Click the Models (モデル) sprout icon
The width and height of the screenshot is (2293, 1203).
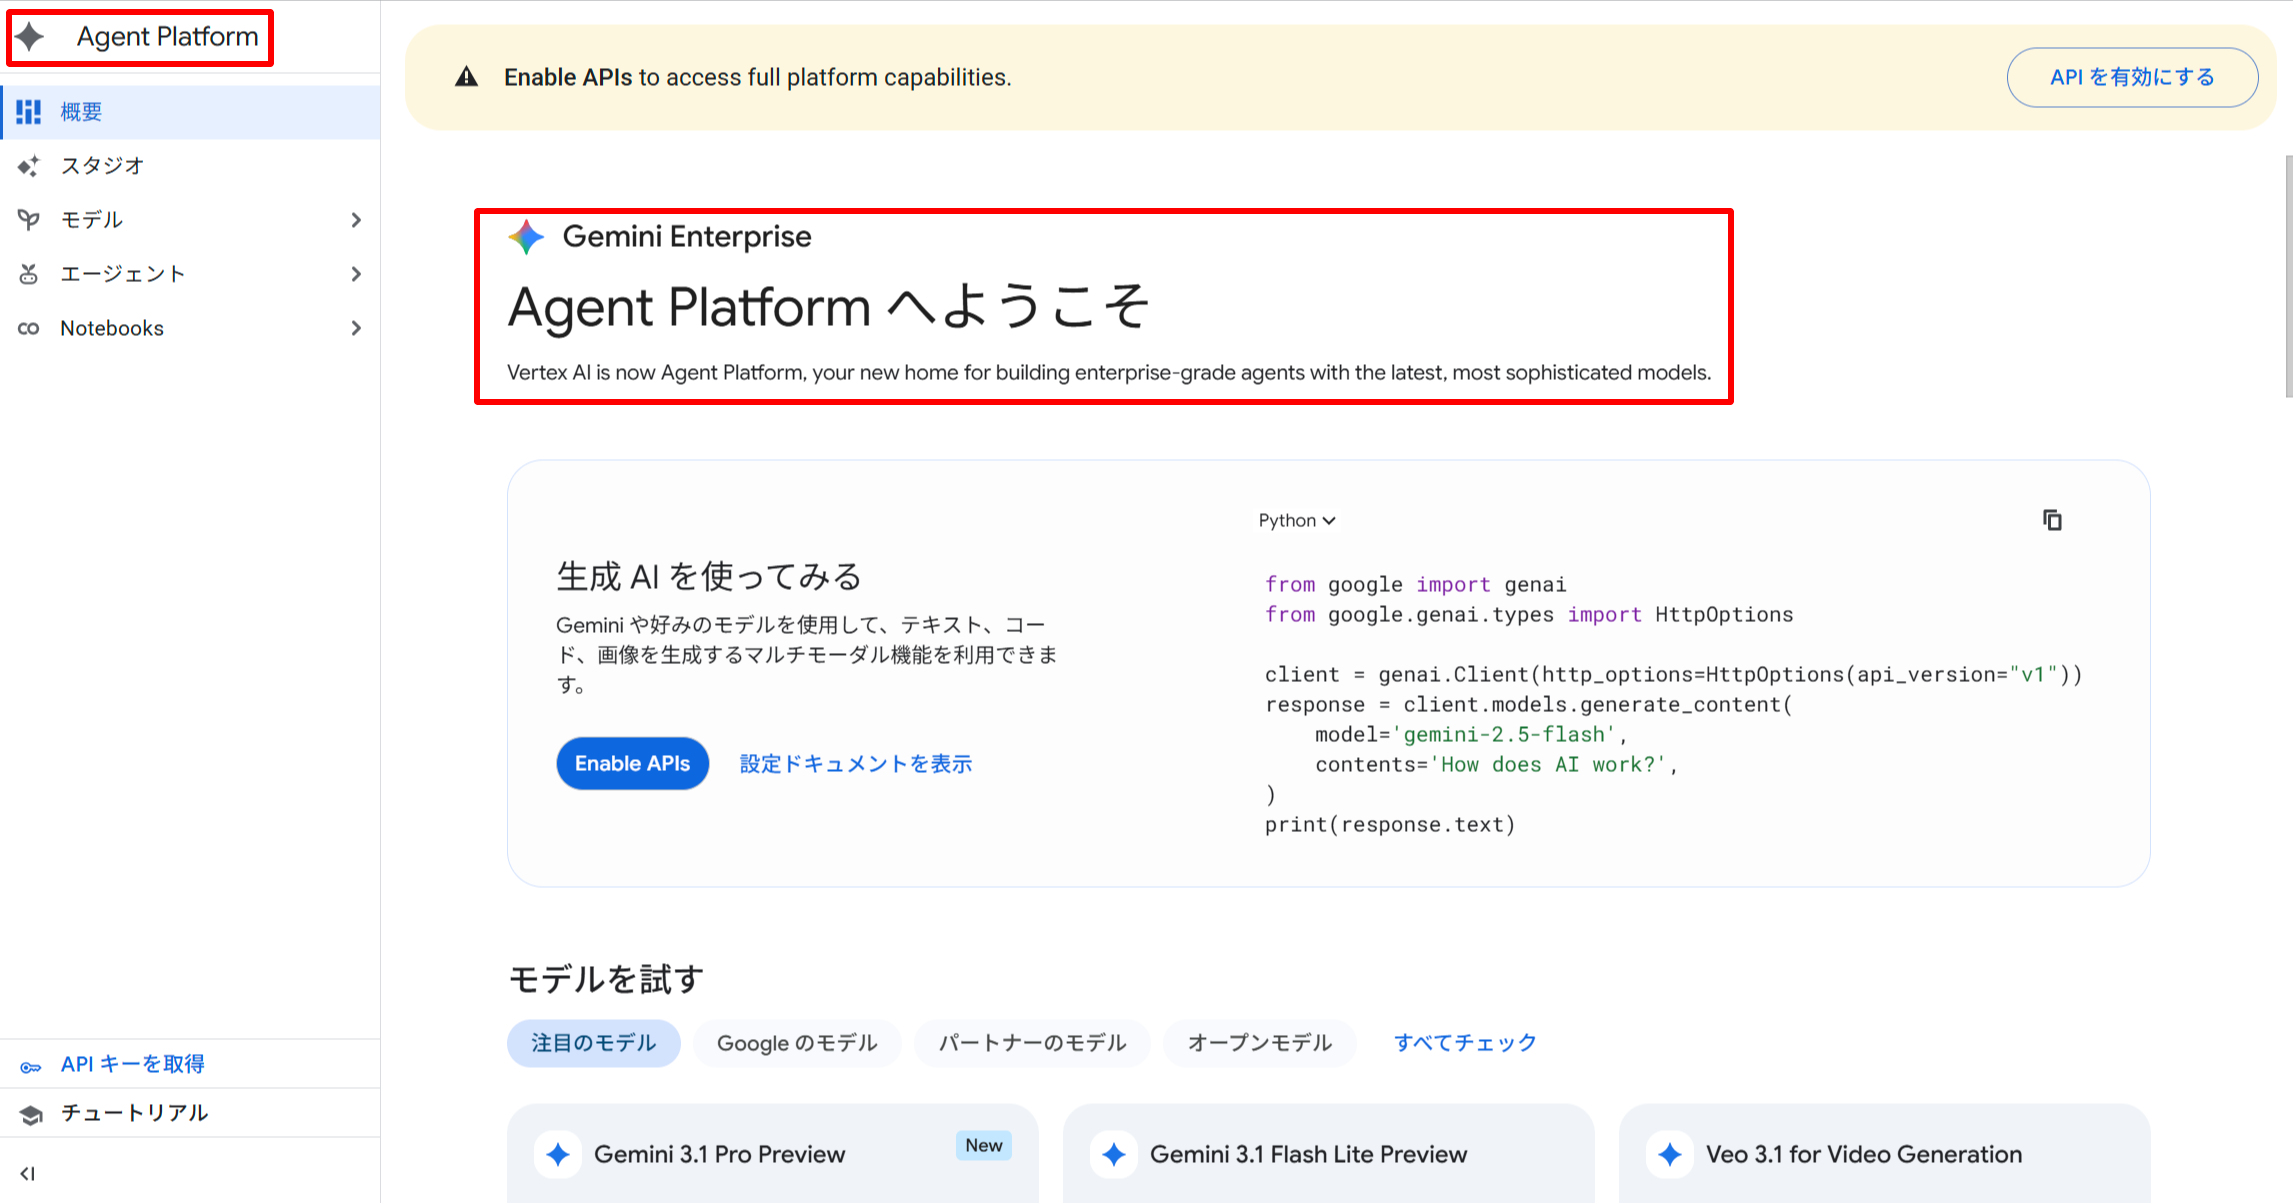29,220
